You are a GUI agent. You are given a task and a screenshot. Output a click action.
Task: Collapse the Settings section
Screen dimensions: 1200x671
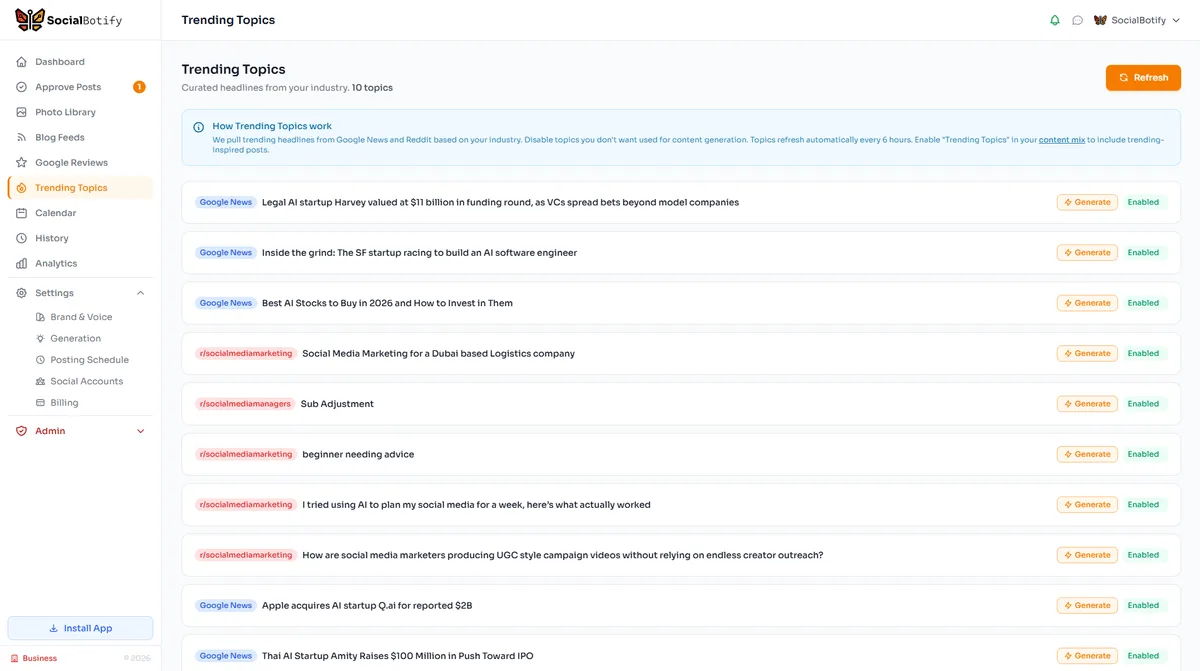click(139, 292)
